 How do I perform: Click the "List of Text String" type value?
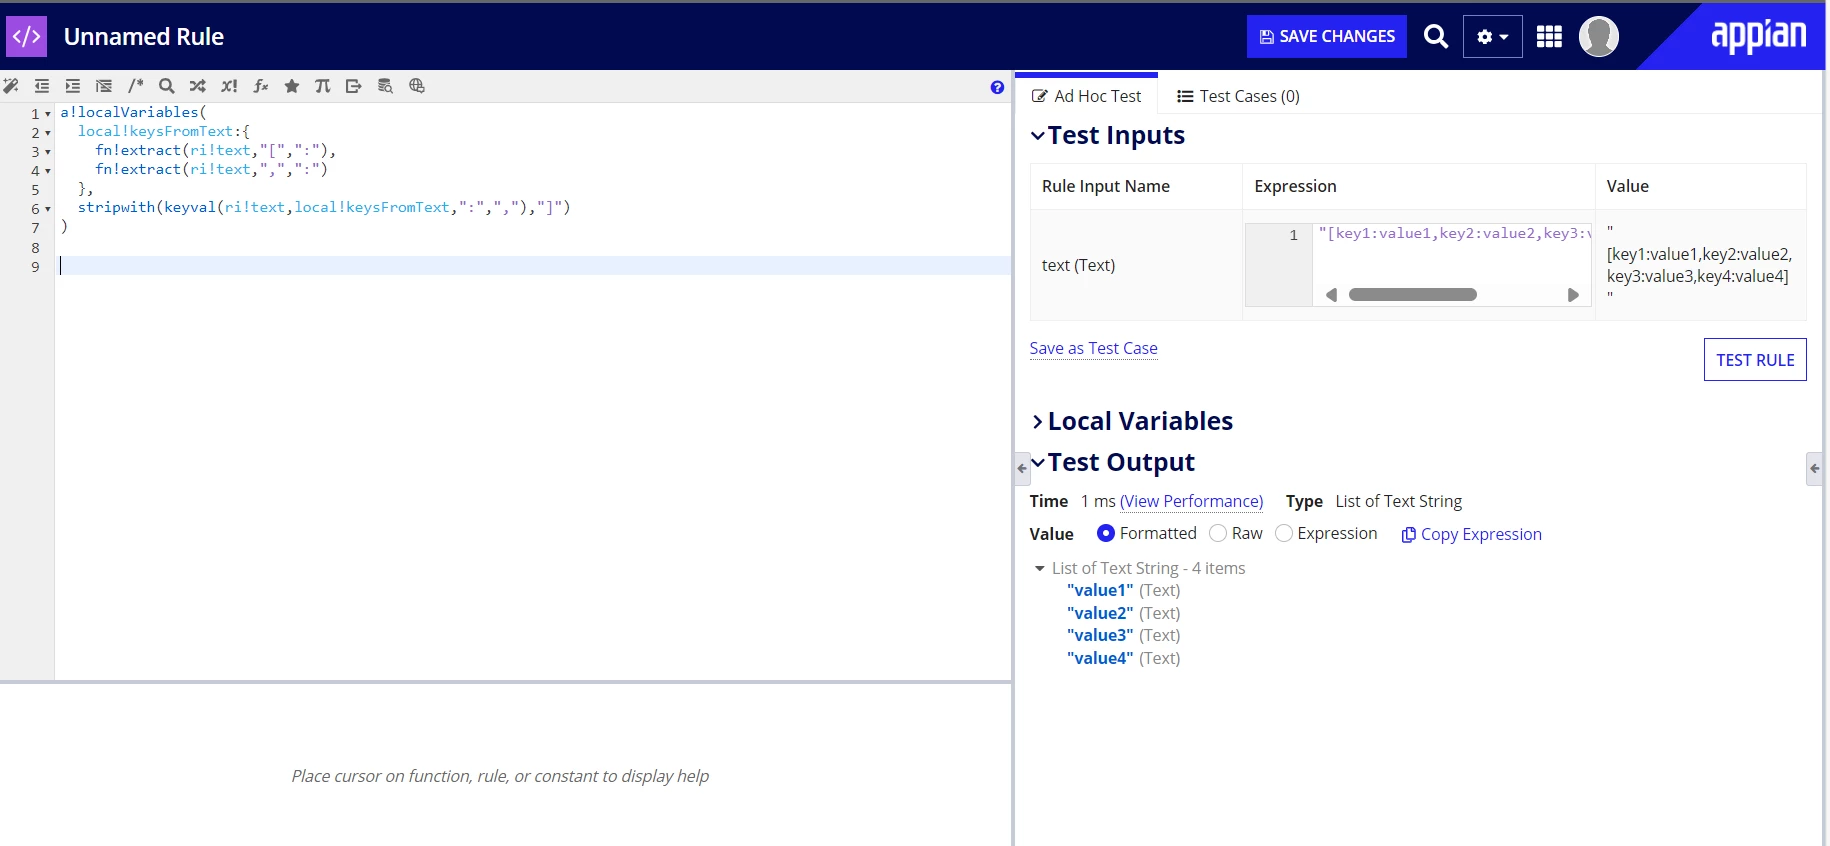click(1398, 501)
